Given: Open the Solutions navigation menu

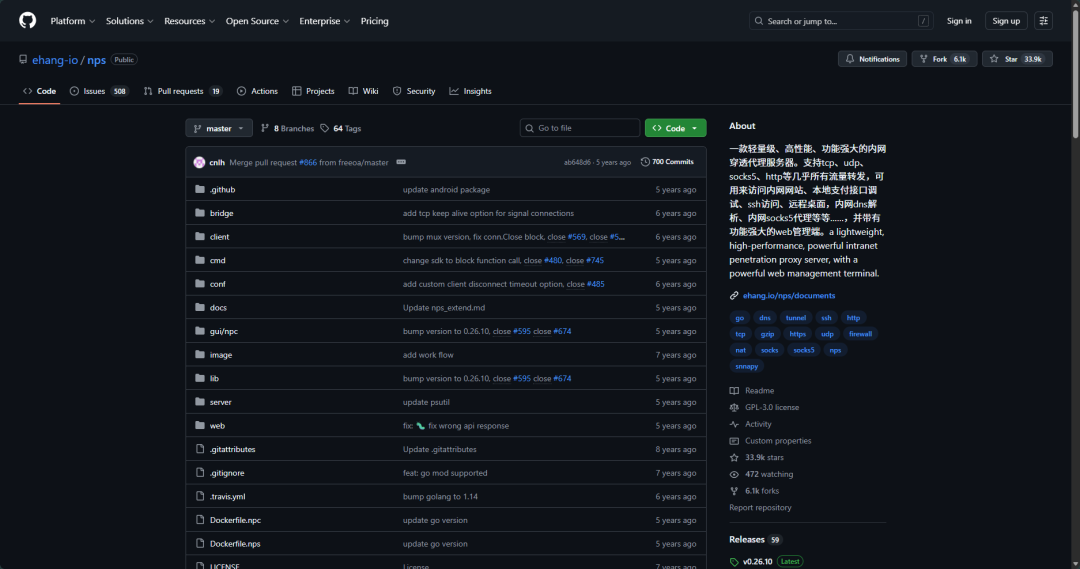Looking at the screenshot, I should pyautogui.click(x=129, y=21).
